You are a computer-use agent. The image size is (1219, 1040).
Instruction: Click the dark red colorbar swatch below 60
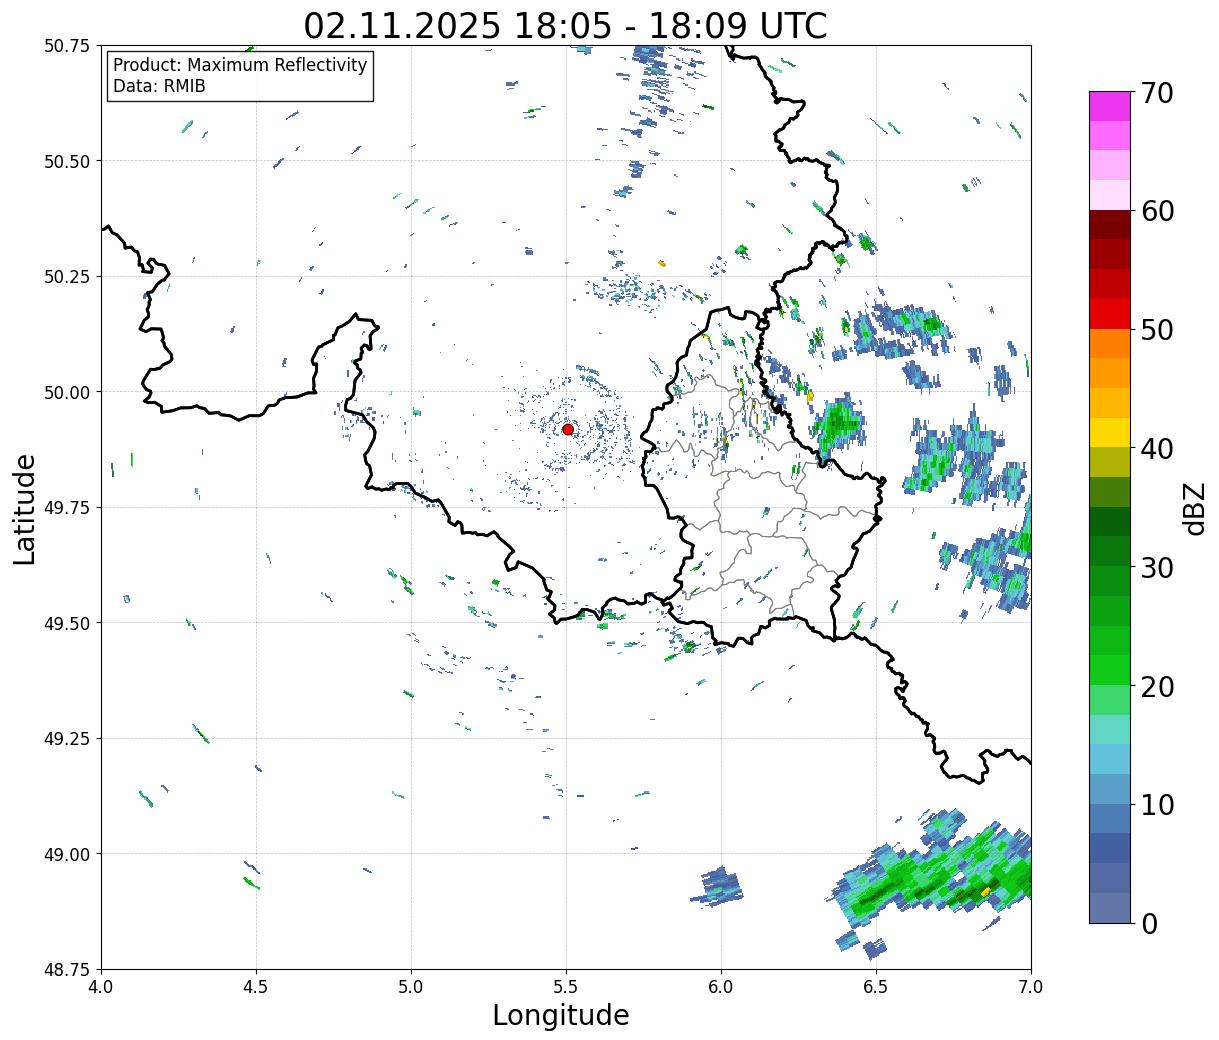[1110, 224]
